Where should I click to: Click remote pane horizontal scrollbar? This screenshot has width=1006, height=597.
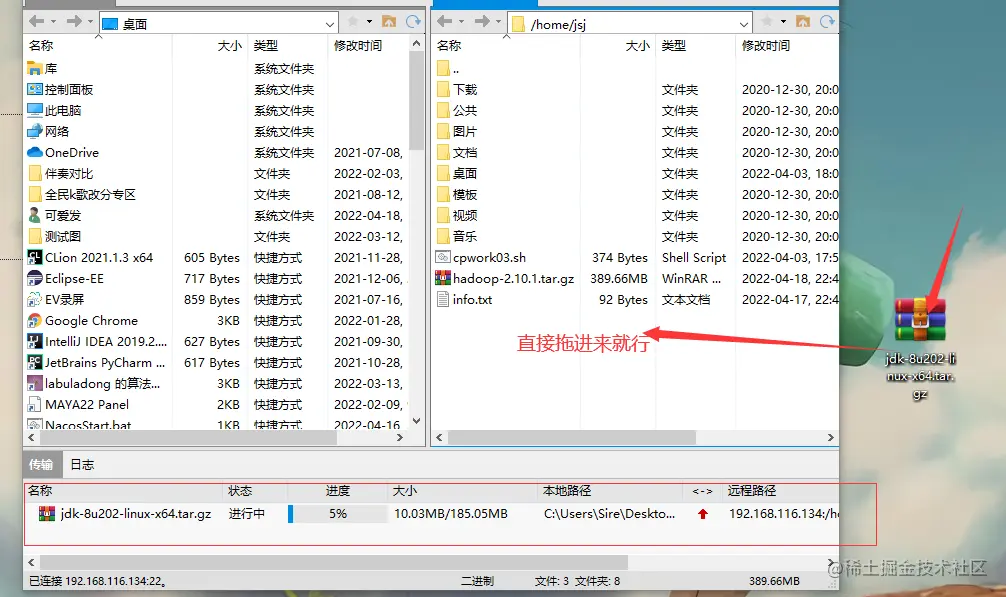572,437
